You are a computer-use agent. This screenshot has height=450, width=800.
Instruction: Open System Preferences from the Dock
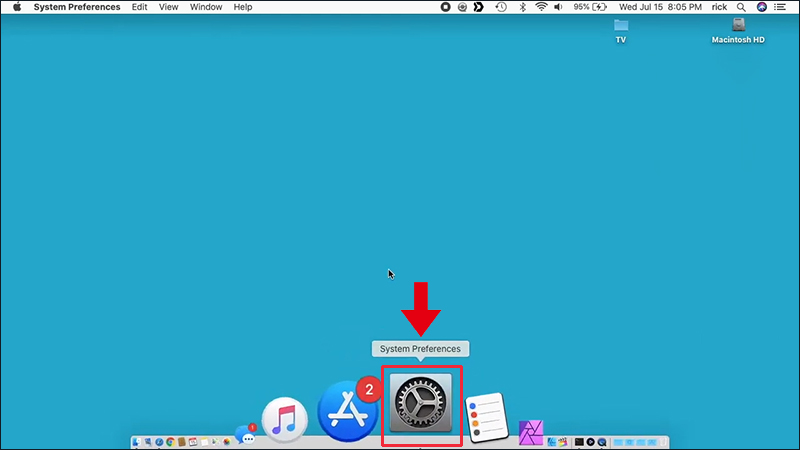pos(421,403)
